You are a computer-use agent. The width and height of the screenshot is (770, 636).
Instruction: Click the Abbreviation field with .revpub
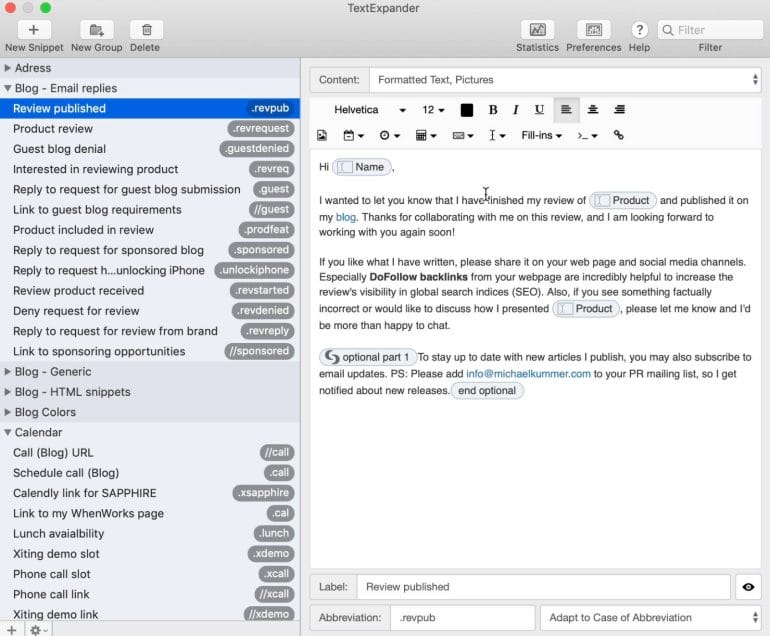tap(463, 617)
